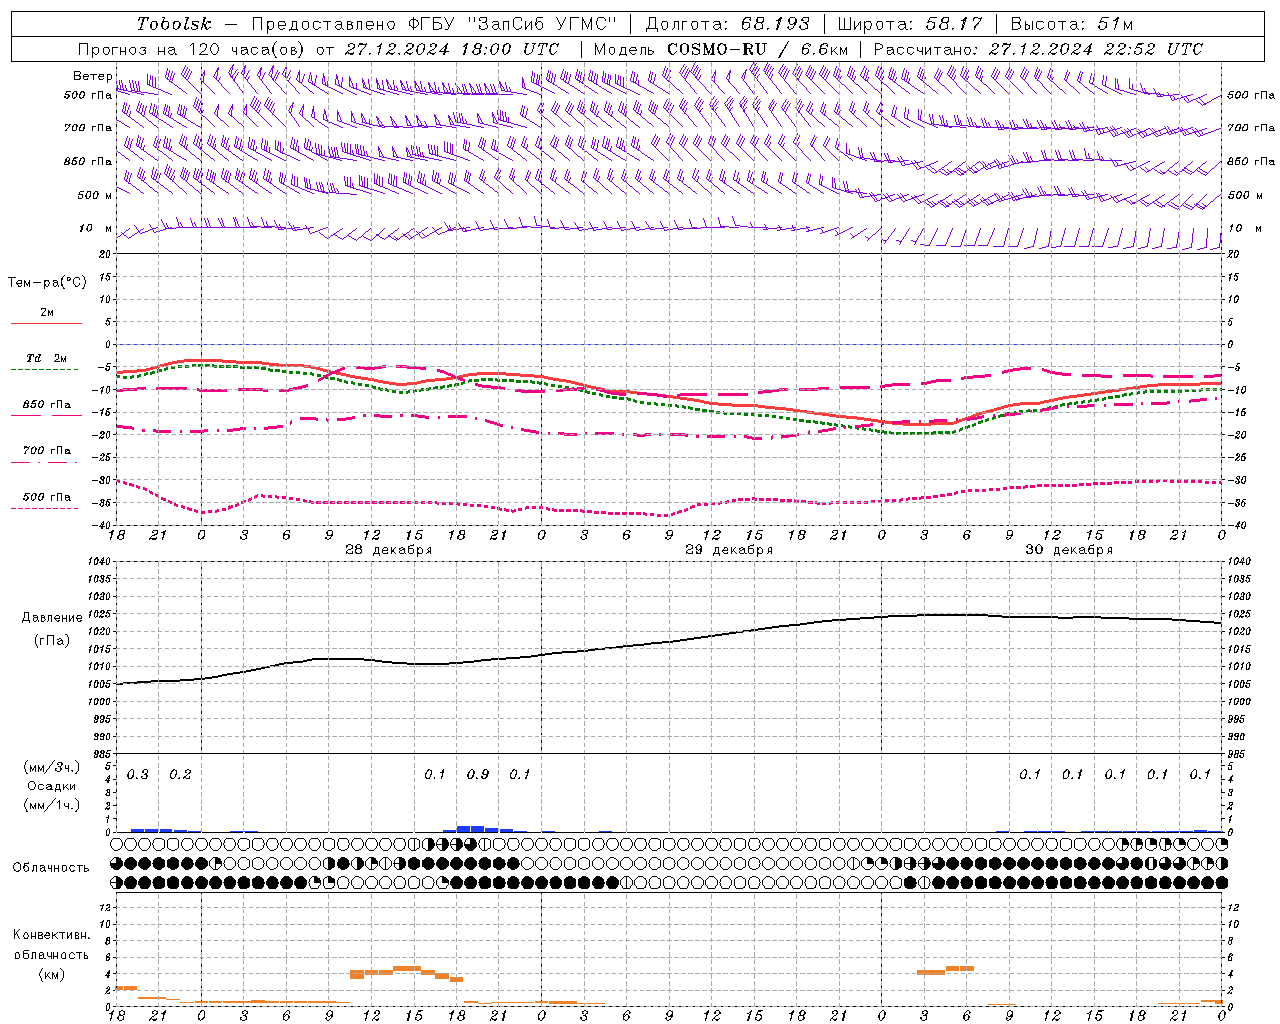Select the precipitation value 0.2
This screenshot has height=1024, width=1280.
pos(180,775)
